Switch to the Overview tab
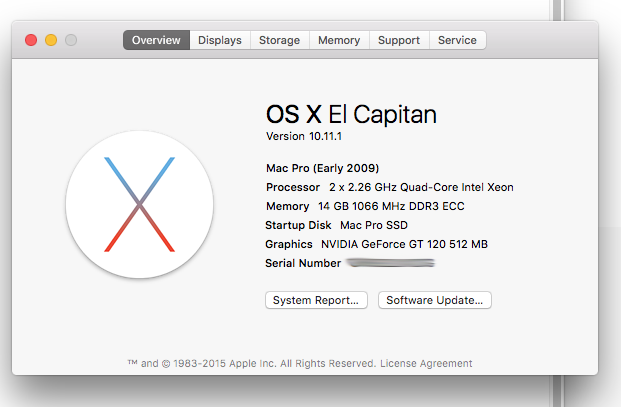The image size is (621, 407). 156,40
